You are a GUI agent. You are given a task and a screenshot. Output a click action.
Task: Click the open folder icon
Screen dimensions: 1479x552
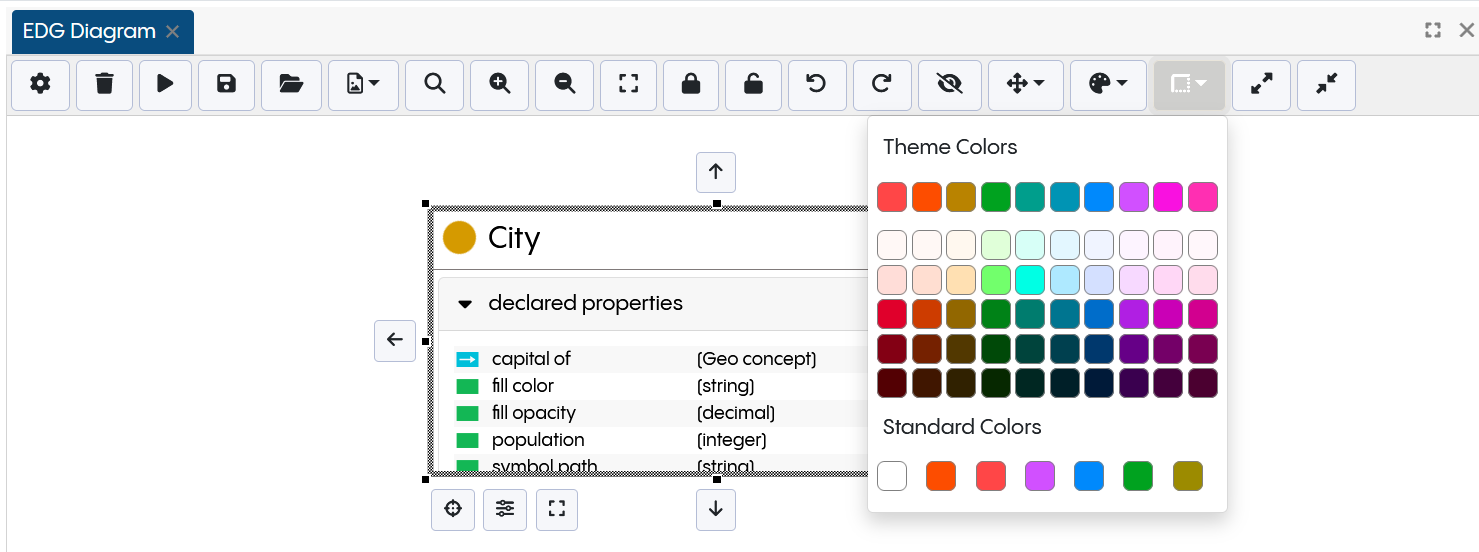(x=291, y=84)
